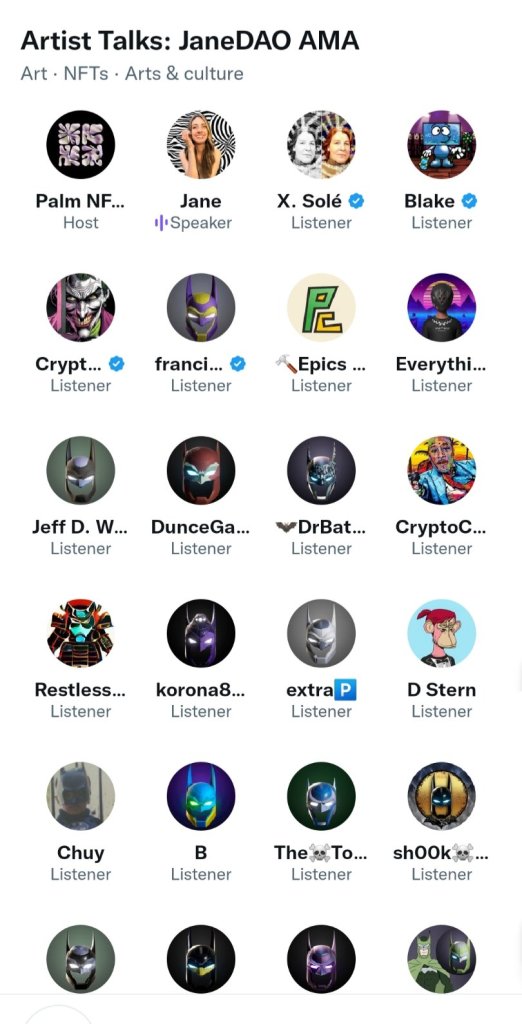Tap Jeff D. W... bat helmet avatar

pyautogui.click(x=81, y=470)
